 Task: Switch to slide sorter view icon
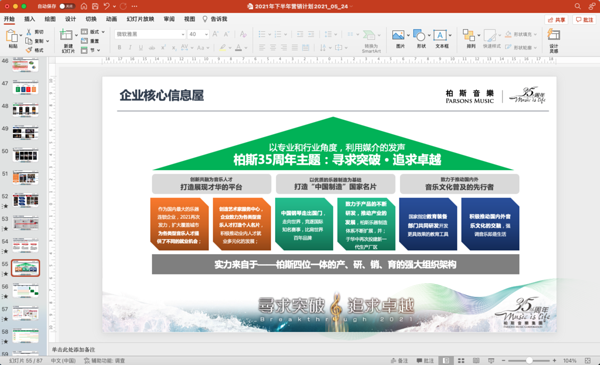pyautogui.click(x=461, y=360)
